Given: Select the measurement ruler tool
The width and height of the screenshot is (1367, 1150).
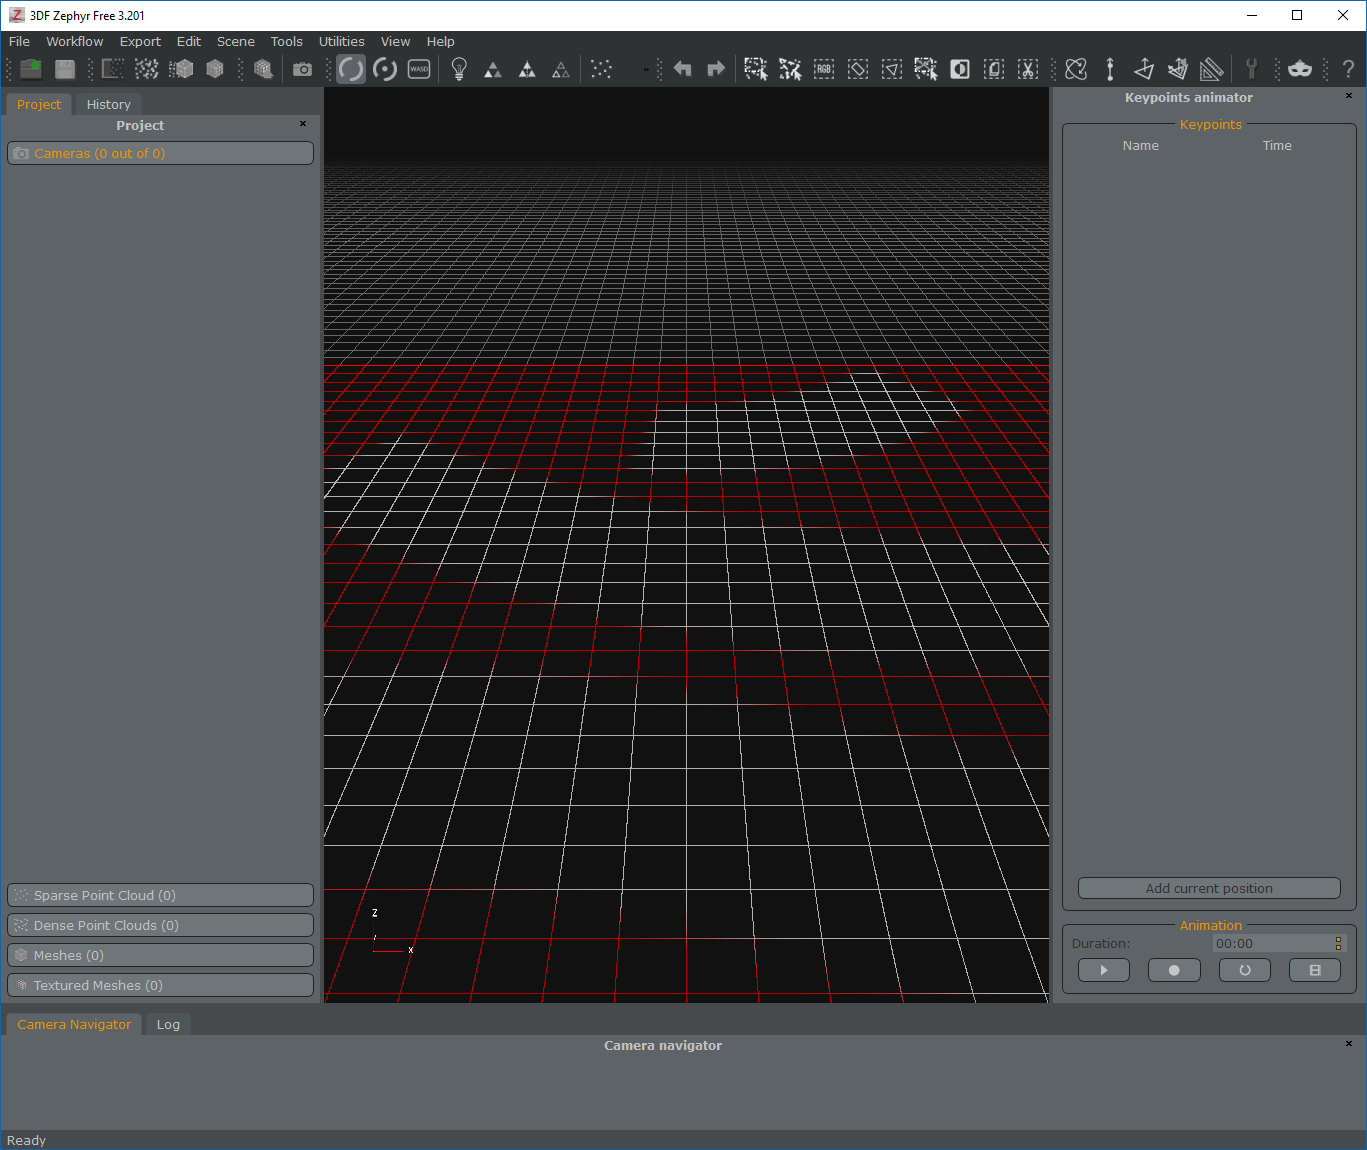Looking at the screenshot, I should (1212, 69).
